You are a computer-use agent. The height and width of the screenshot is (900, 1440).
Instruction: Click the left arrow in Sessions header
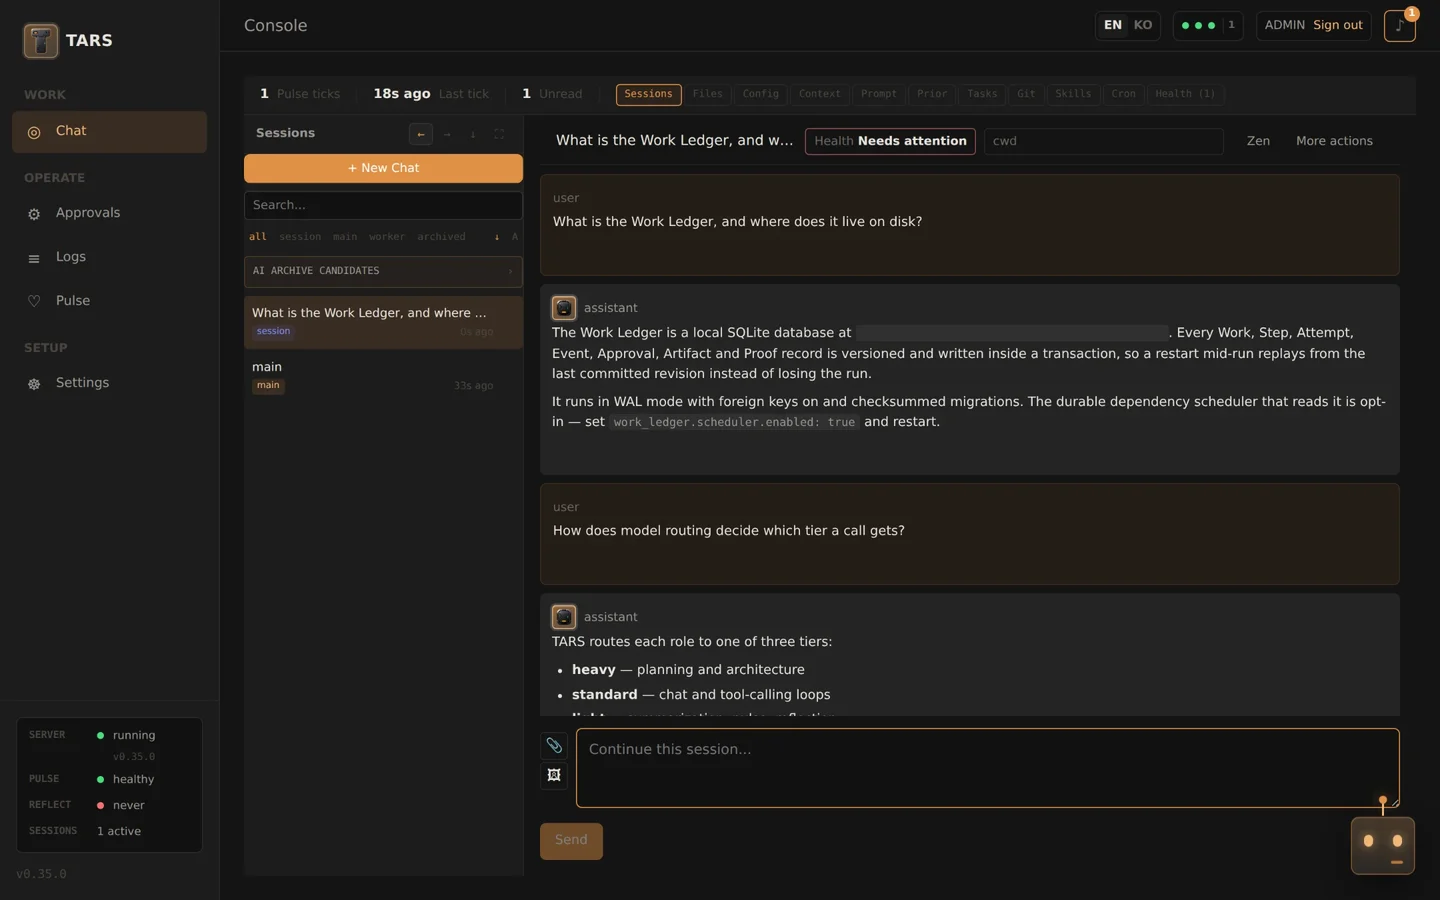[421, 134]
